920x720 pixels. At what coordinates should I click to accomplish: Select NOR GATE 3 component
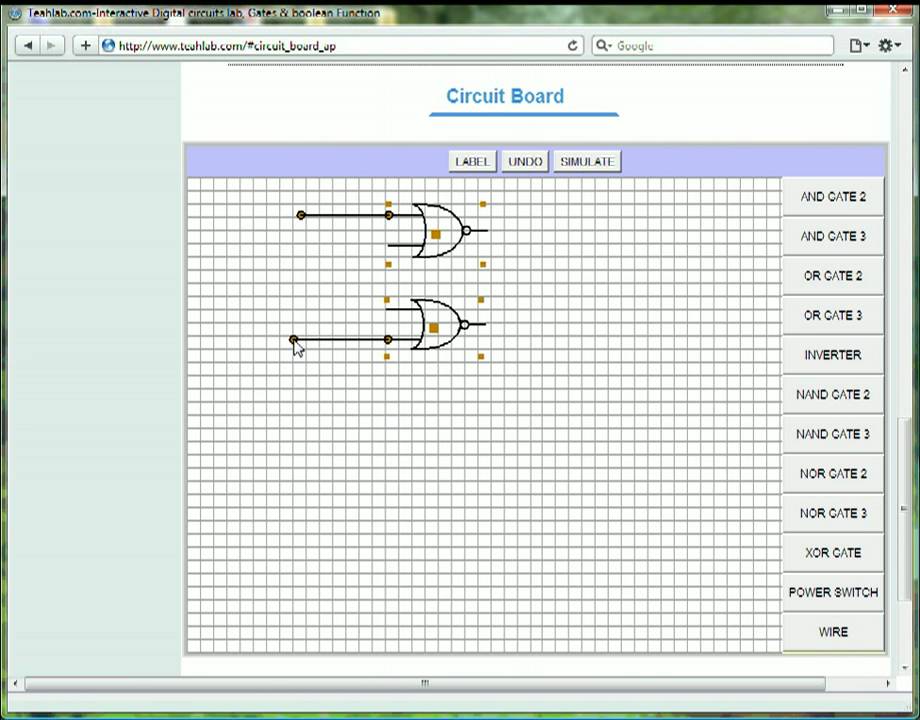pos(833,513)
